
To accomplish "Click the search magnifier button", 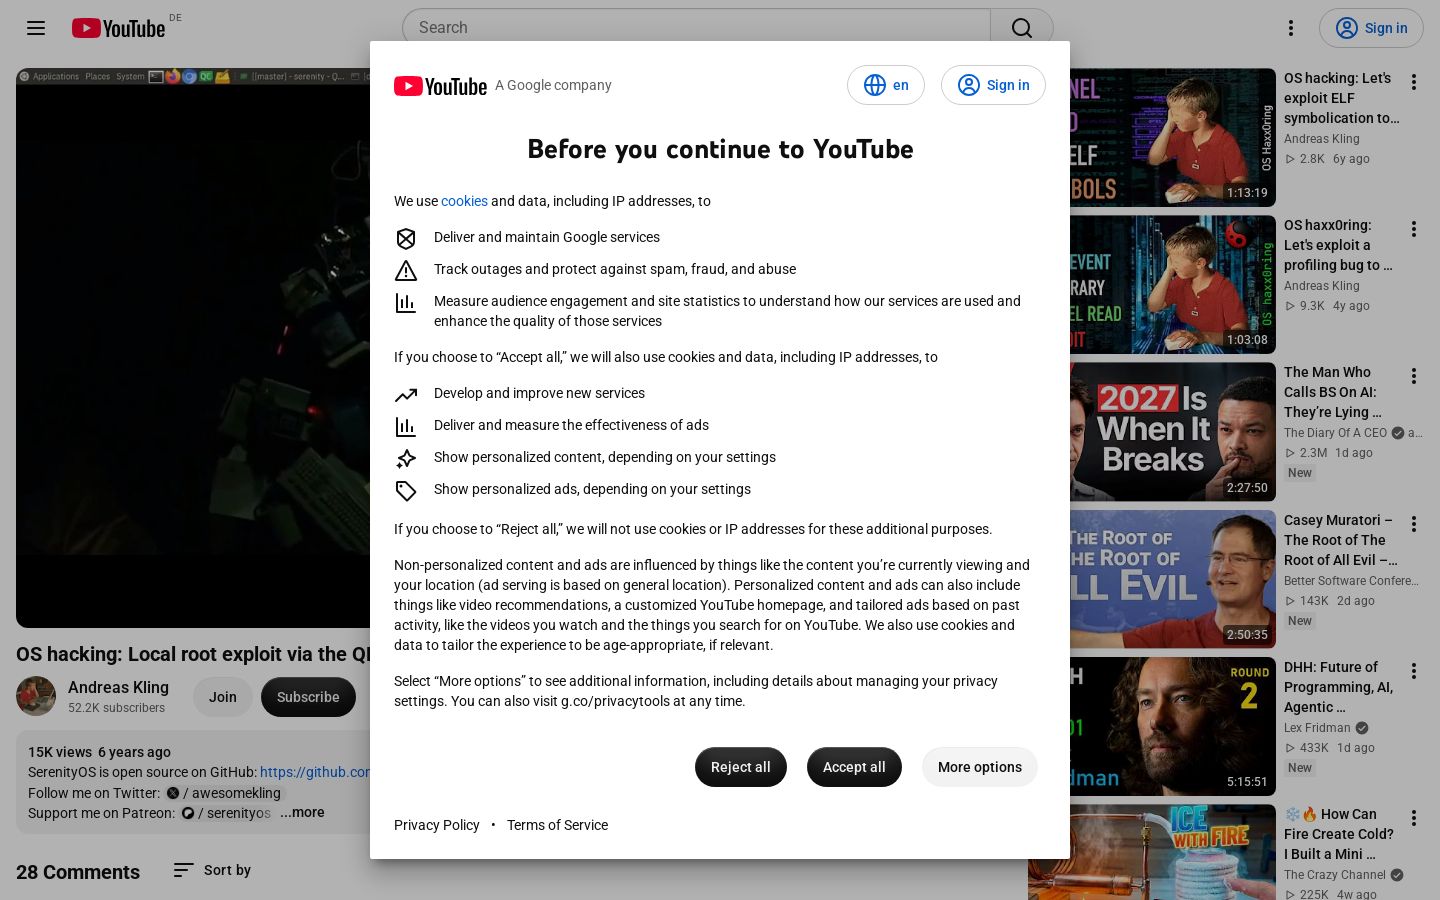I will (1022, 28).
